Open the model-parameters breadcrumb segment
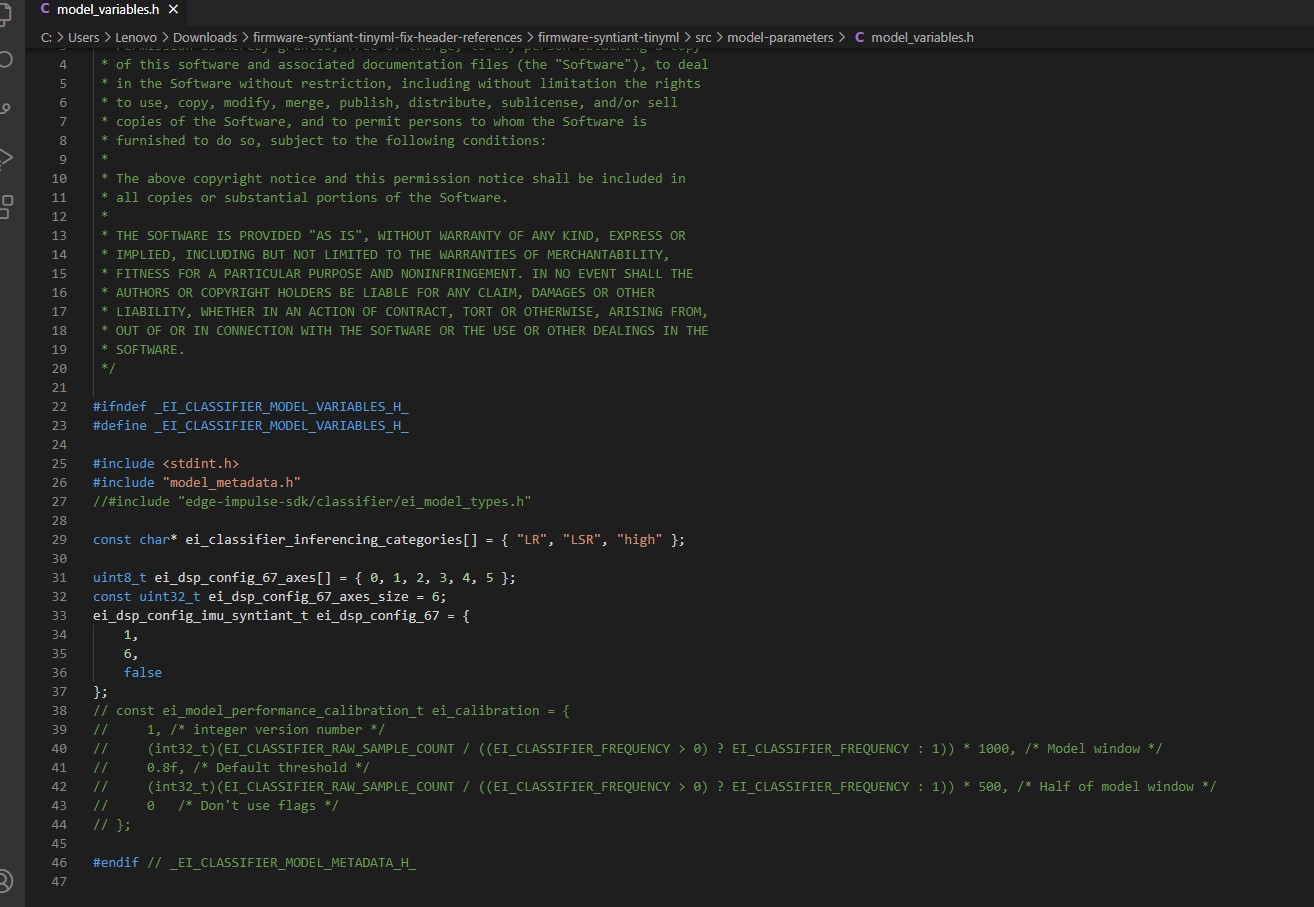 click(780, 37)
